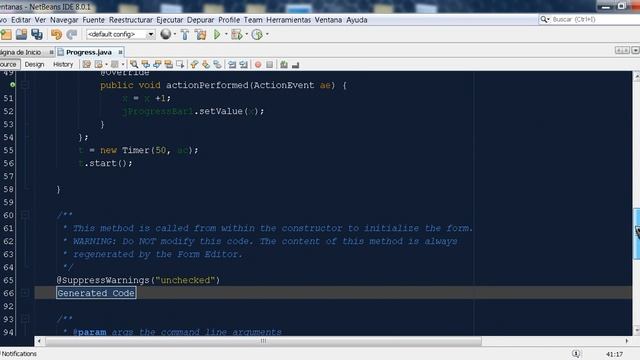Click the Previous Bookmark icon

[x=194, y=64]
